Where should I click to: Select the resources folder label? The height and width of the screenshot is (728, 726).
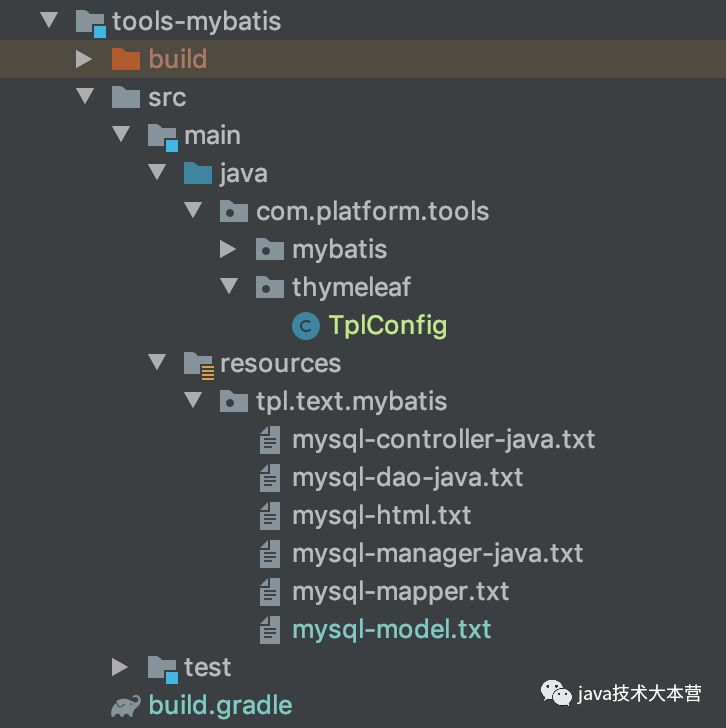281,364
